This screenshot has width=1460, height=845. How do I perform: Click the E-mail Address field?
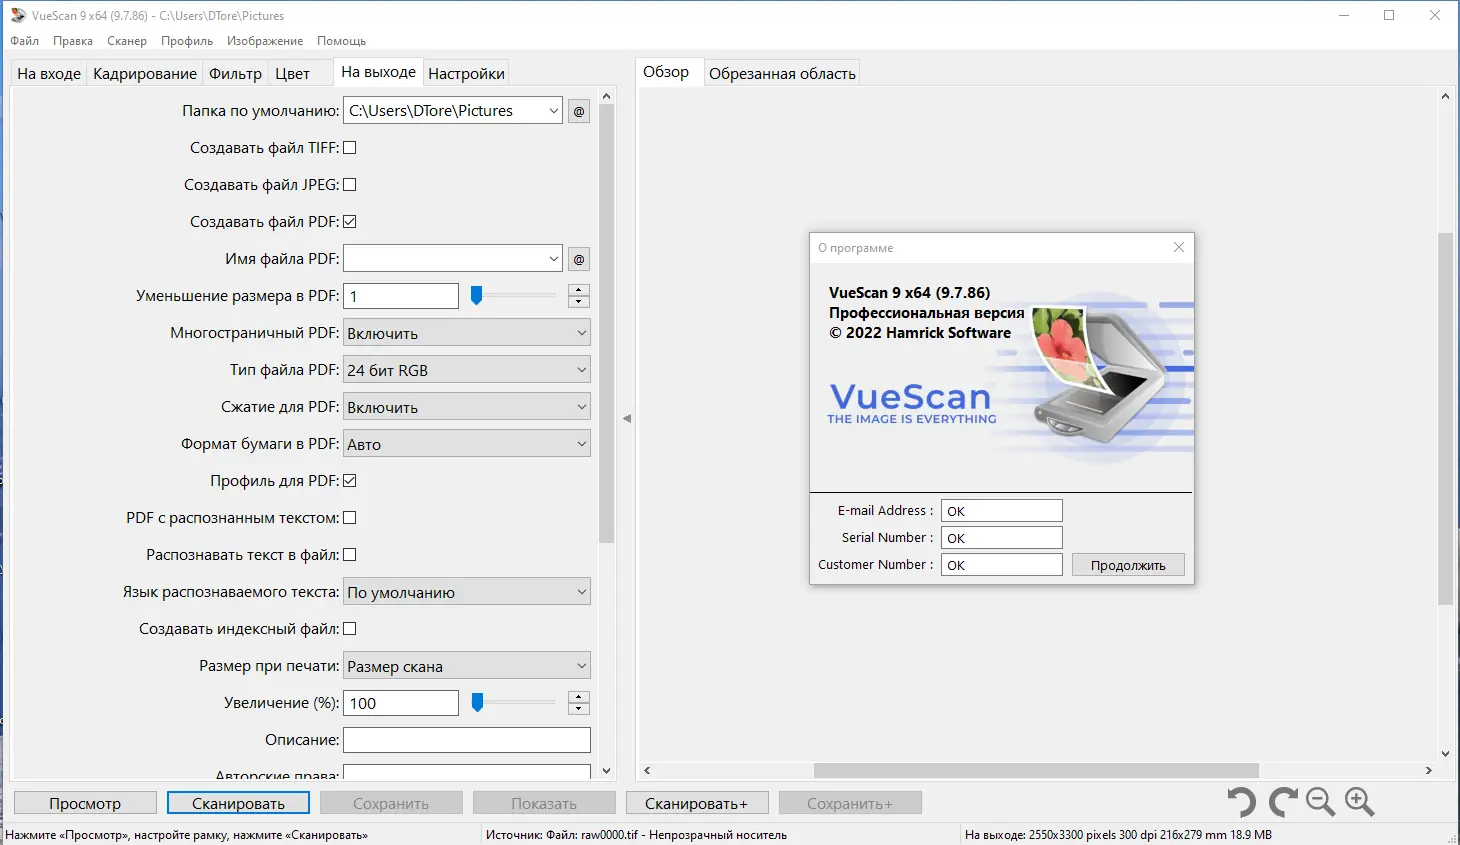[1002, 511]
